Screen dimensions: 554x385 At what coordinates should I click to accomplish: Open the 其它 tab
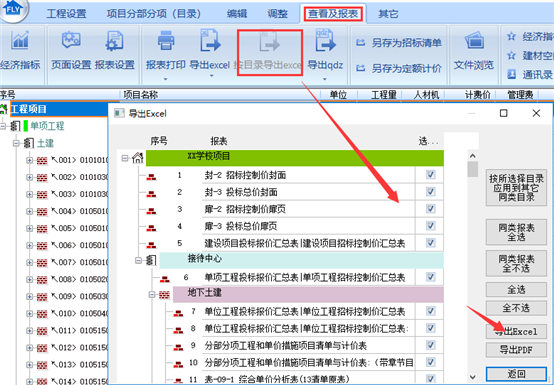coord(388,14)
